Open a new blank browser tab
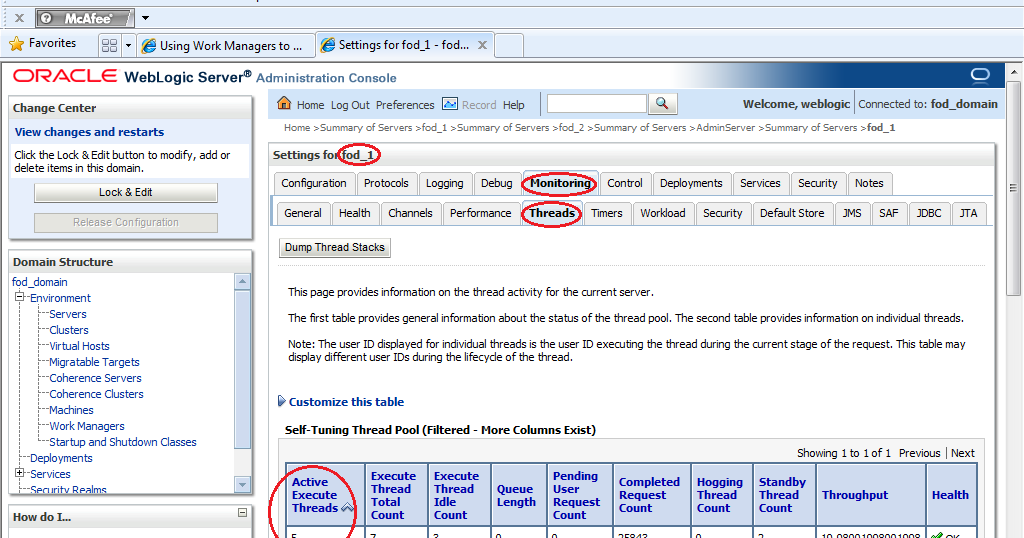1024x538 pixels. click(x=509, y=45)
